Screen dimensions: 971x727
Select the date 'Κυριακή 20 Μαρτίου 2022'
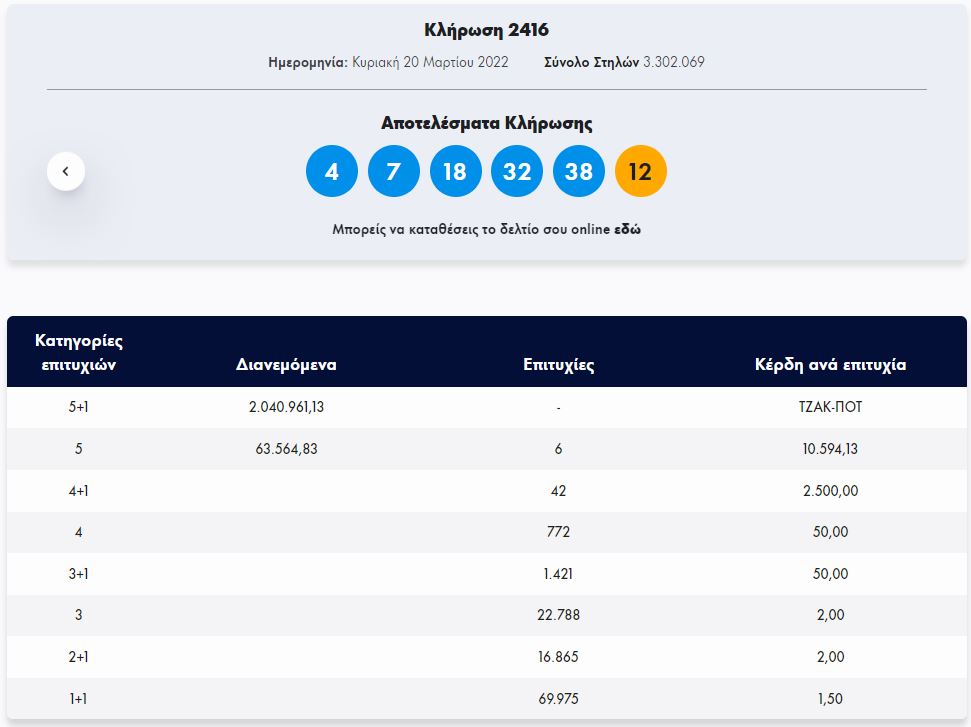pyautogui.click(x=430, y=62)
